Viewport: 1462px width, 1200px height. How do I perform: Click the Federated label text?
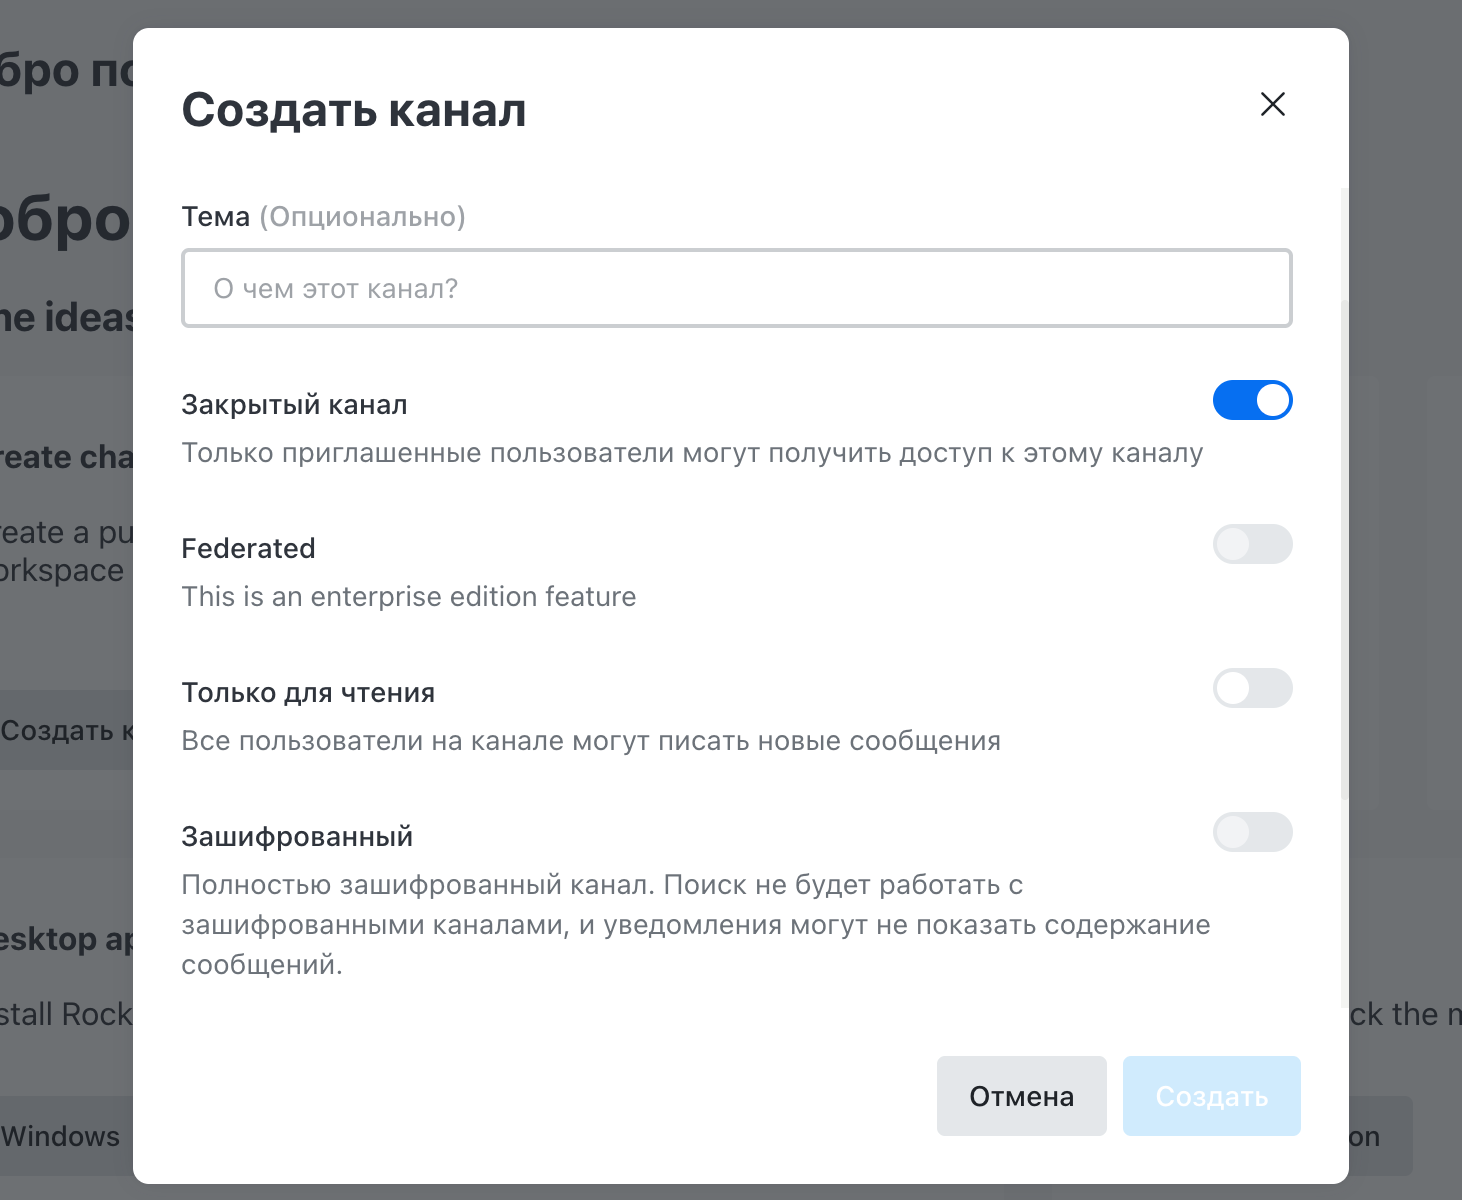(x=248, y=548)
